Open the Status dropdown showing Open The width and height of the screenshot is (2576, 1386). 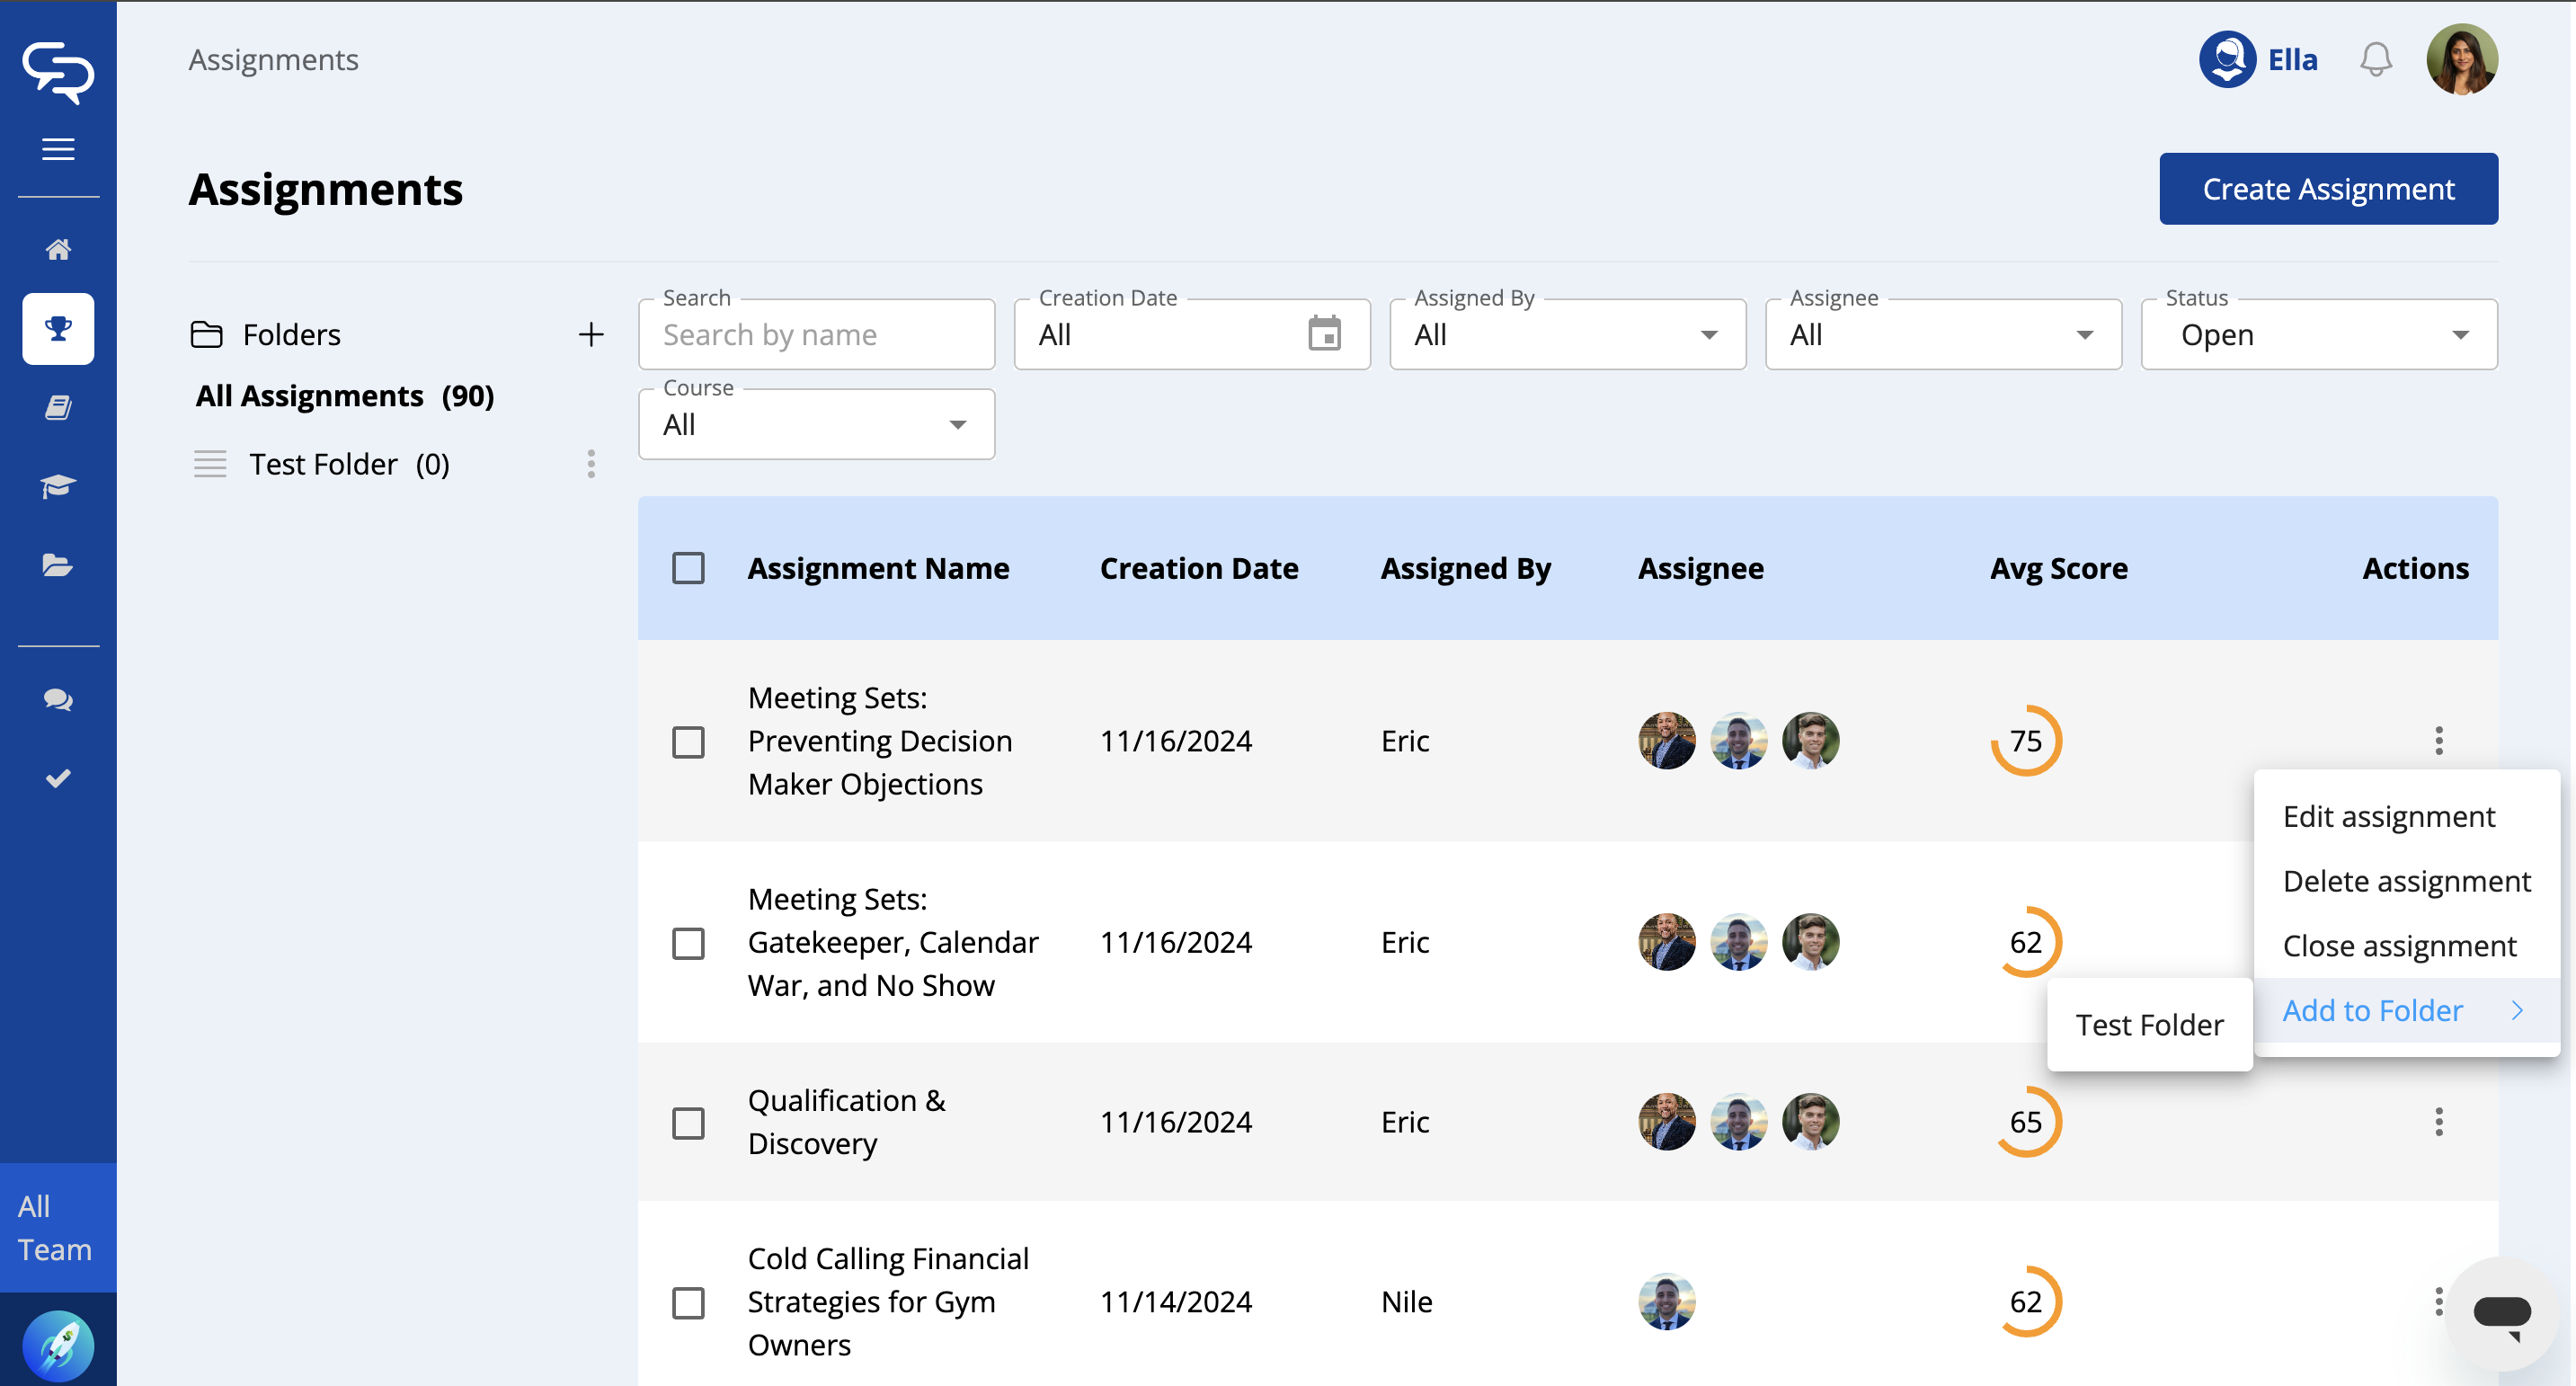(2318, 335)
